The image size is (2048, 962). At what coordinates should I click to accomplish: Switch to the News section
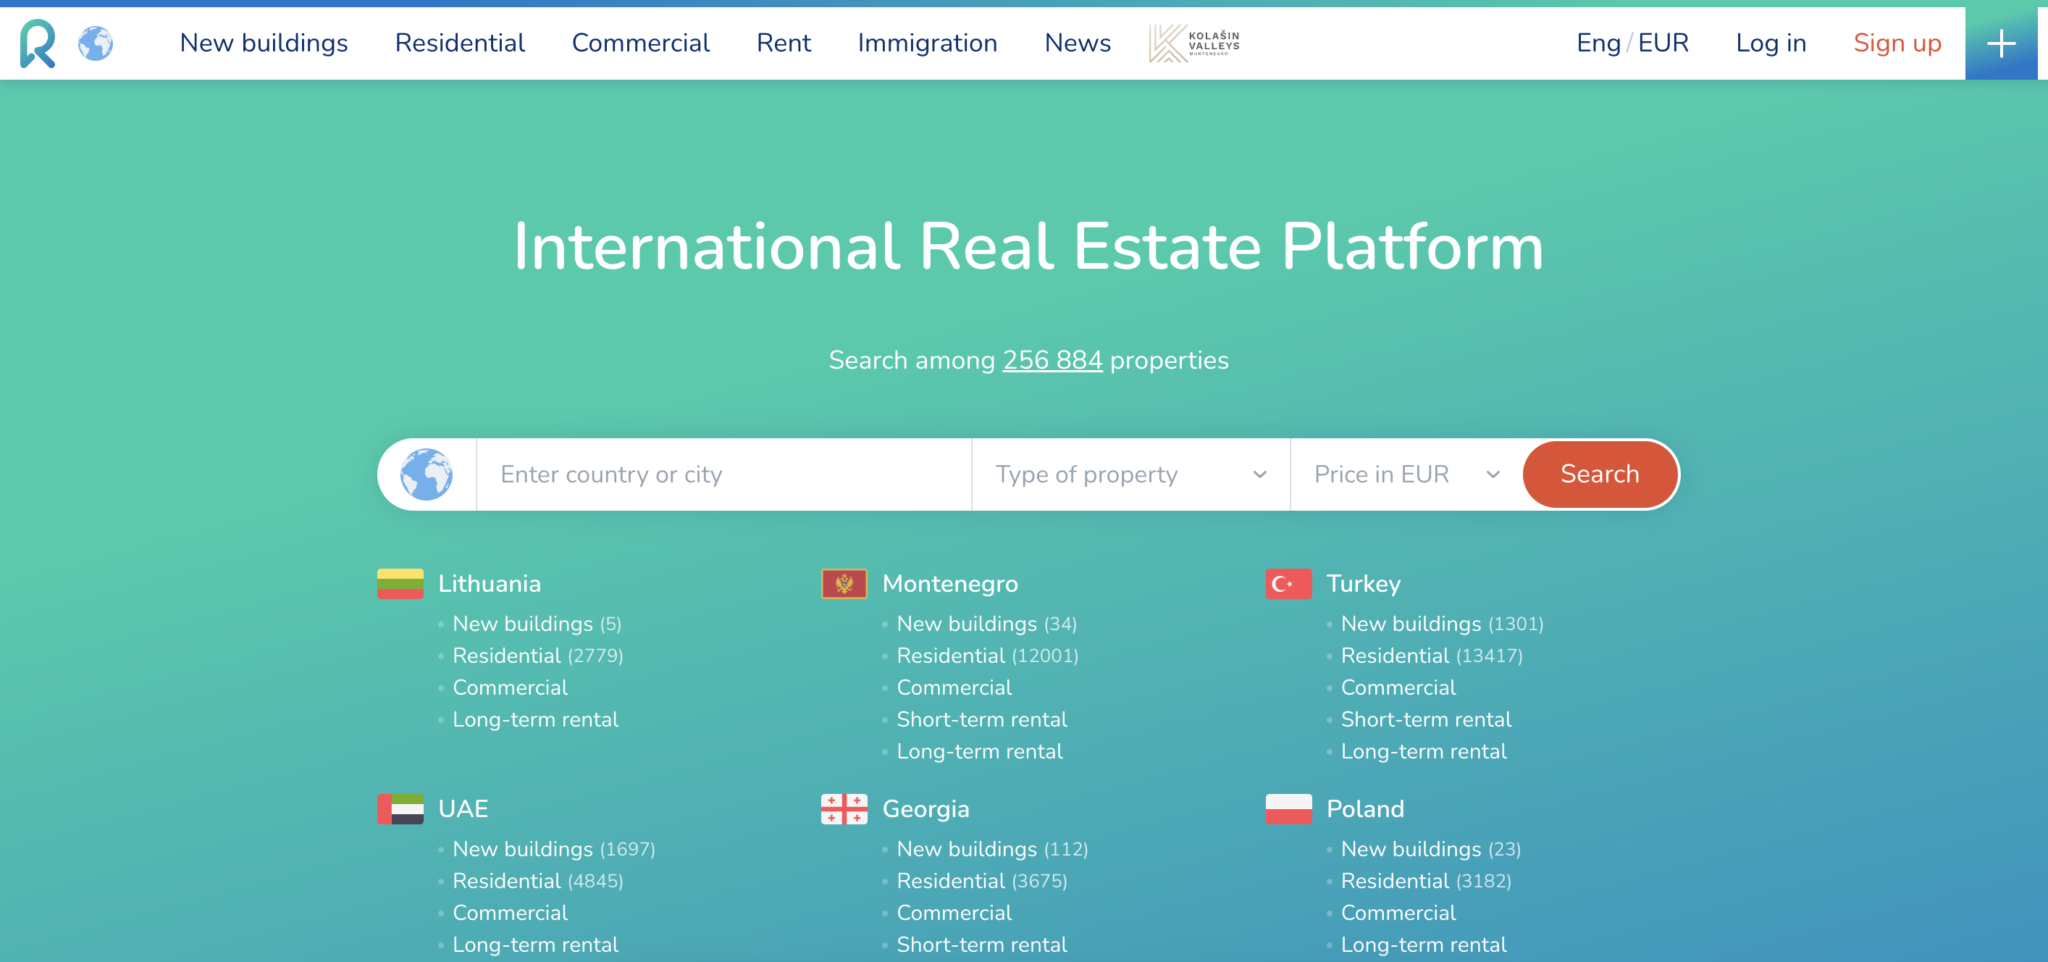point(1077,42)
